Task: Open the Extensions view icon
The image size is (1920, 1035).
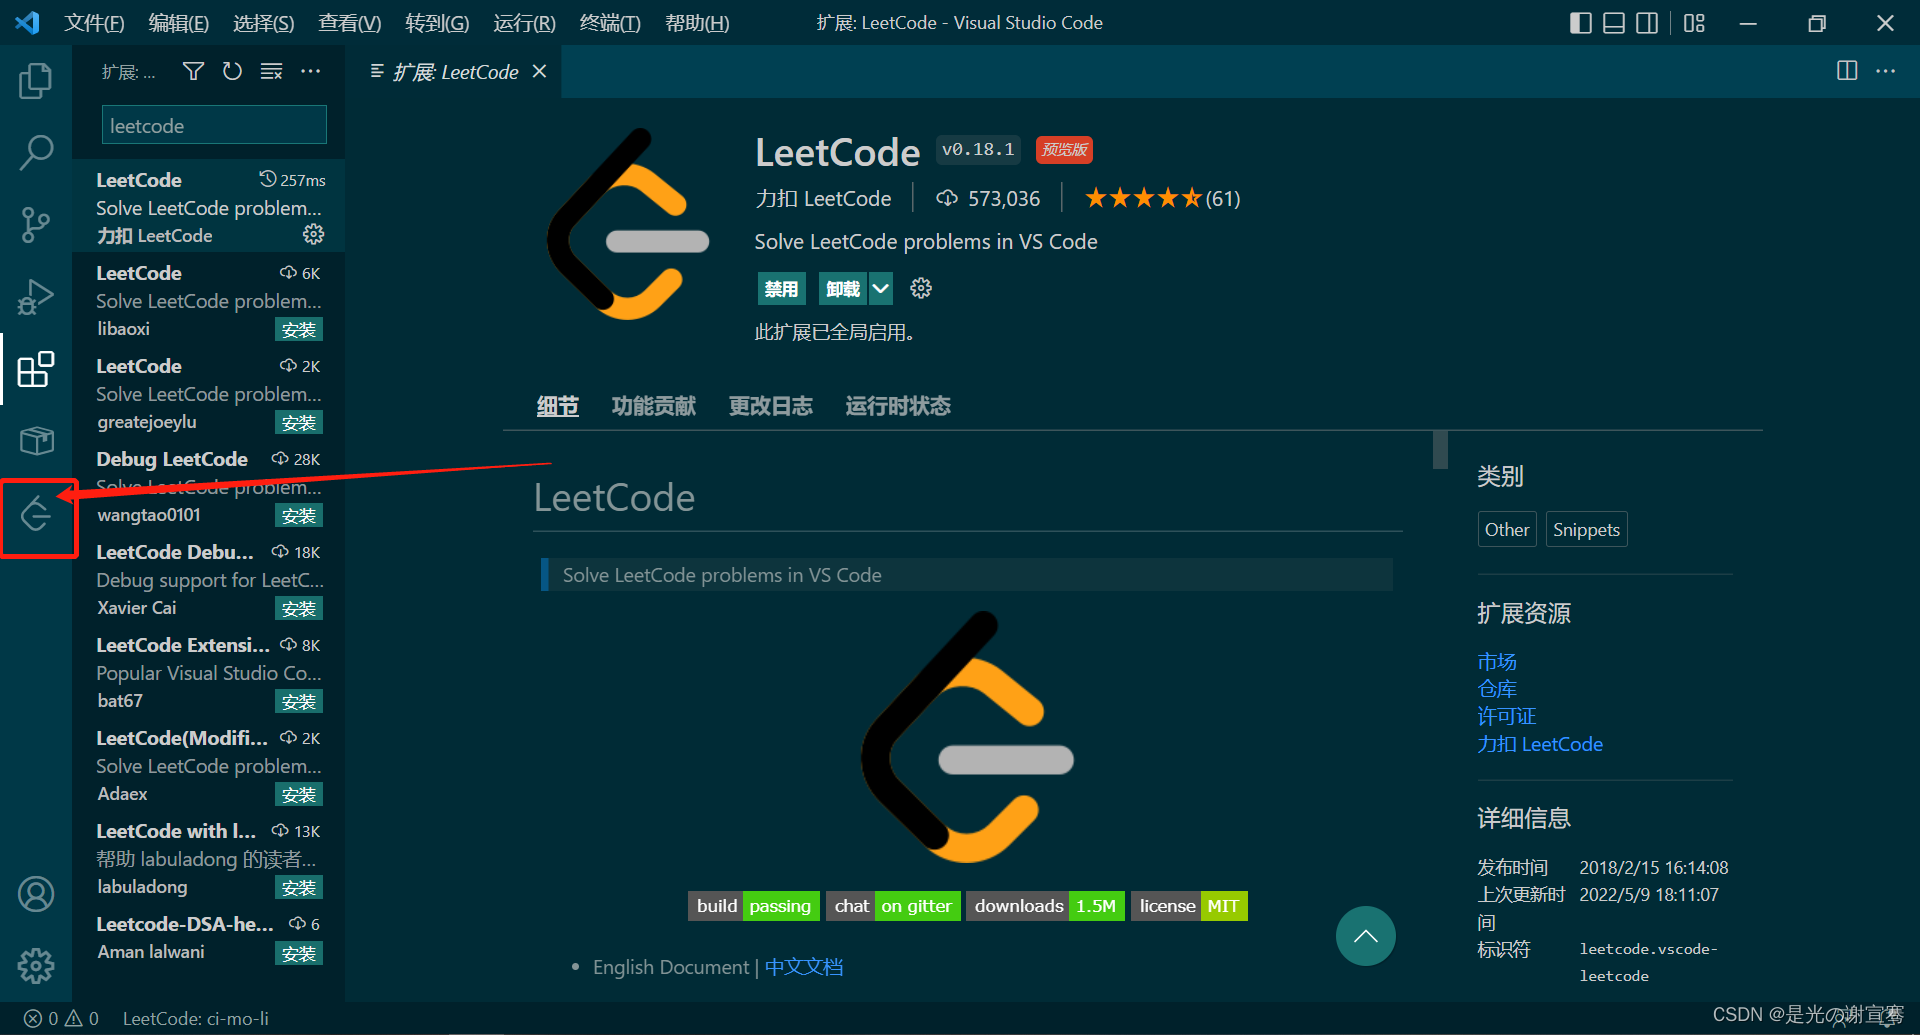Action: pyautogui.click(x=36, y=369)
